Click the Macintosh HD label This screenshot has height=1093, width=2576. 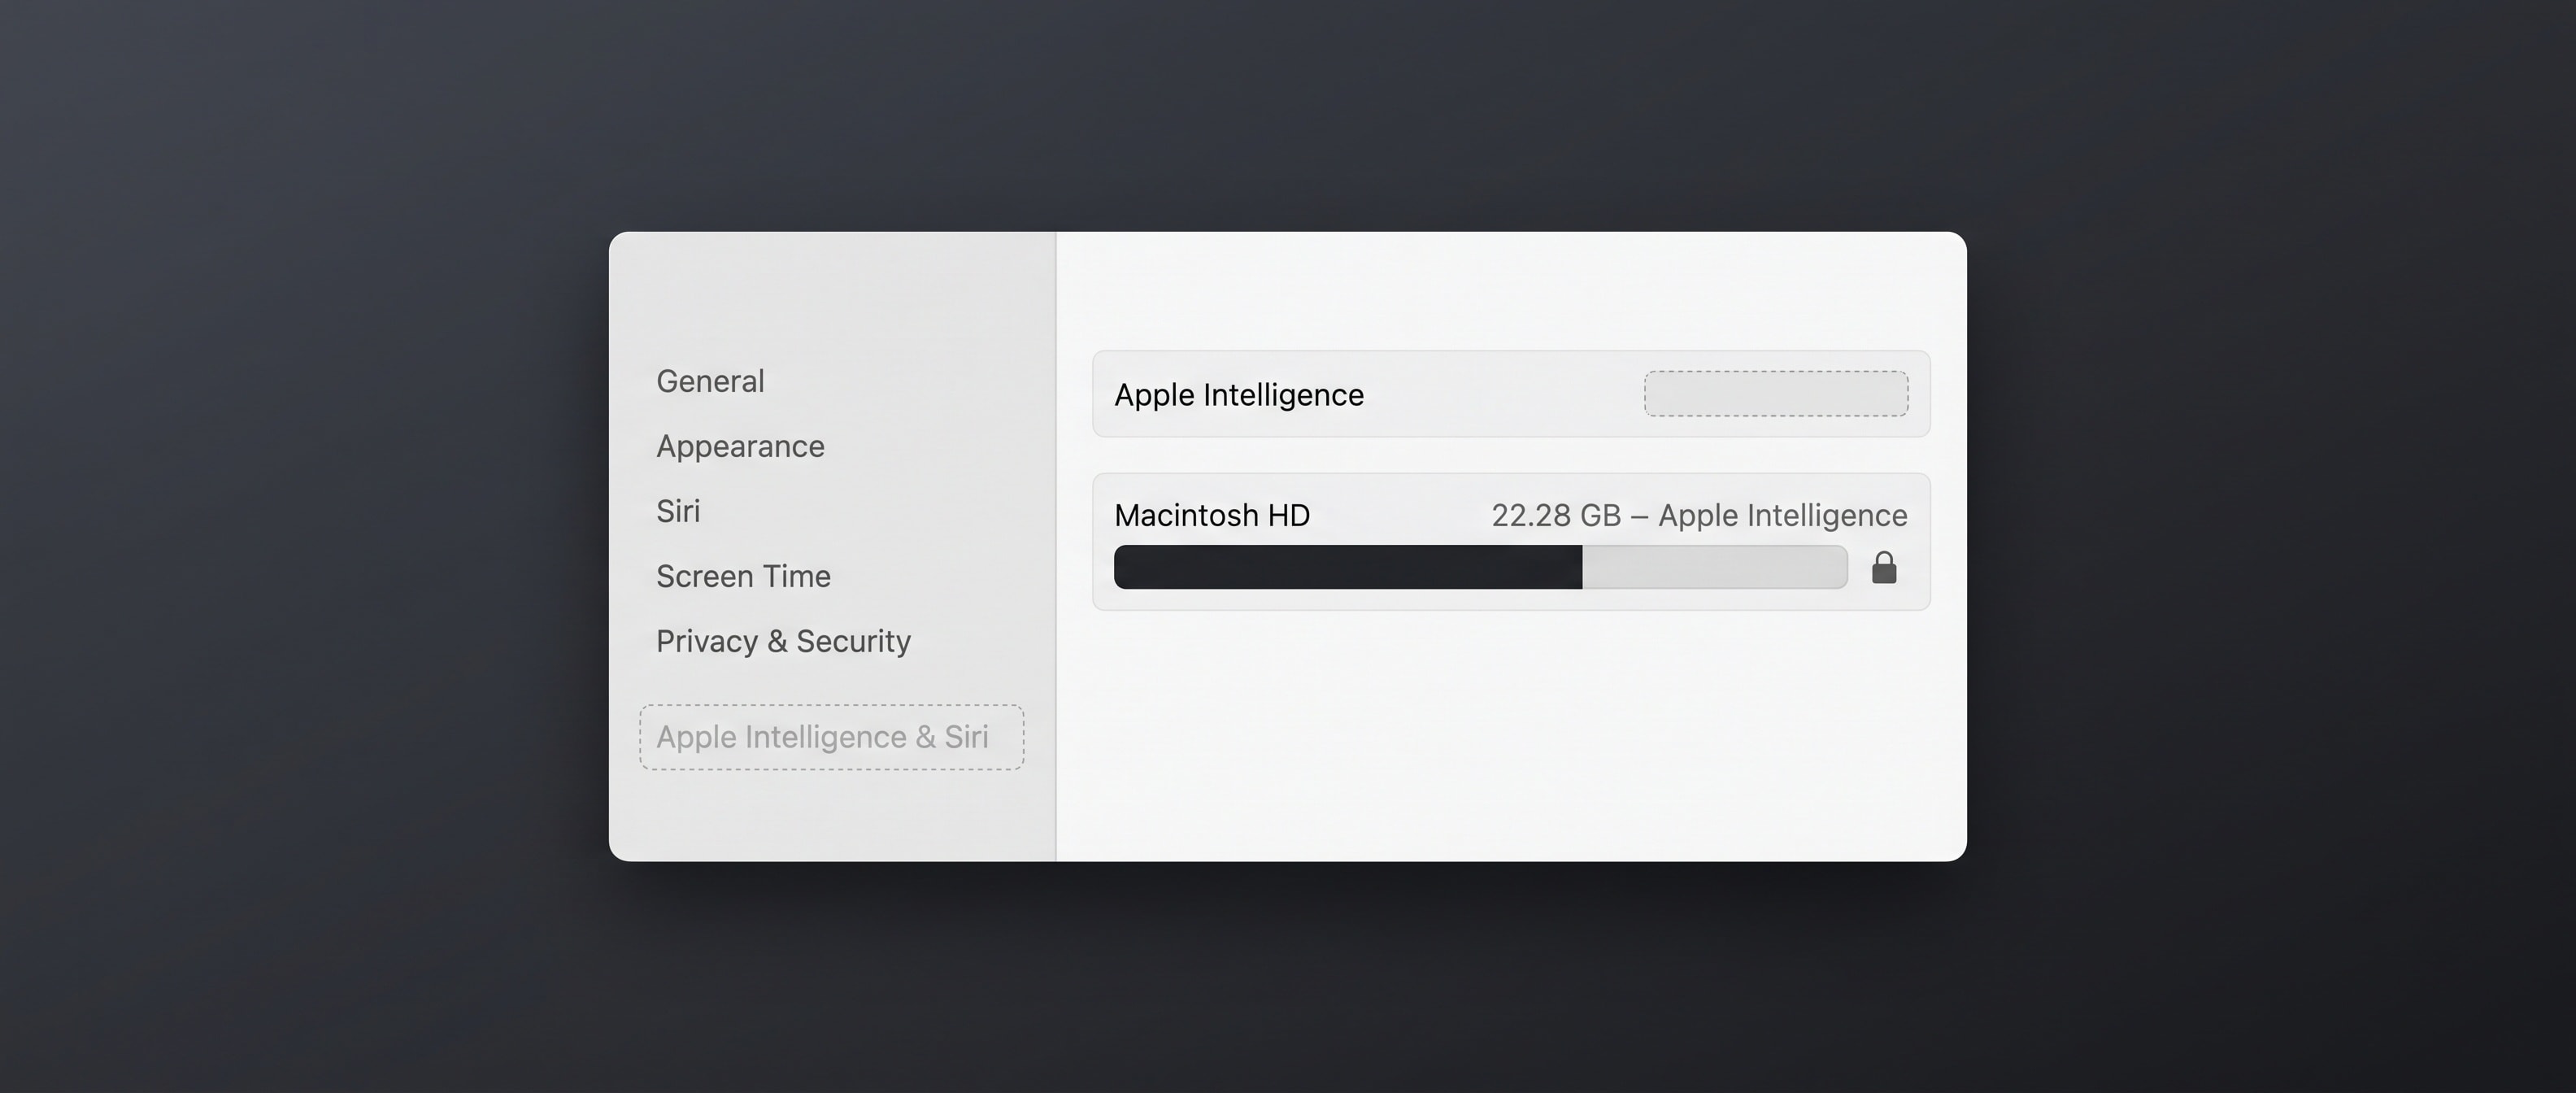click(x=1212, y=515)
